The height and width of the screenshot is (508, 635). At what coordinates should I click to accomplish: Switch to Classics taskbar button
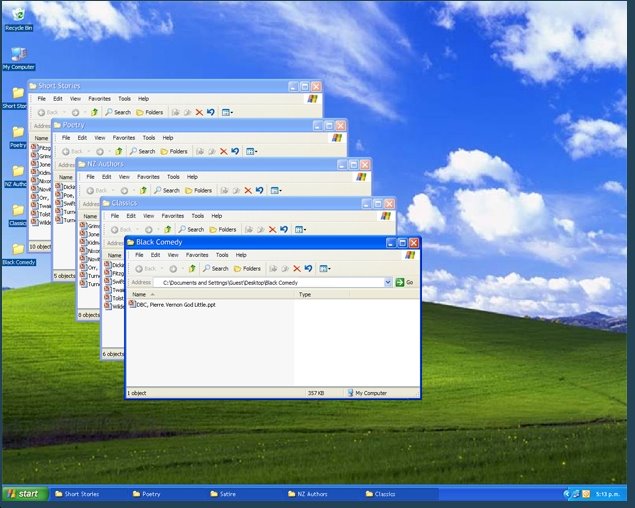click(401, 494)
